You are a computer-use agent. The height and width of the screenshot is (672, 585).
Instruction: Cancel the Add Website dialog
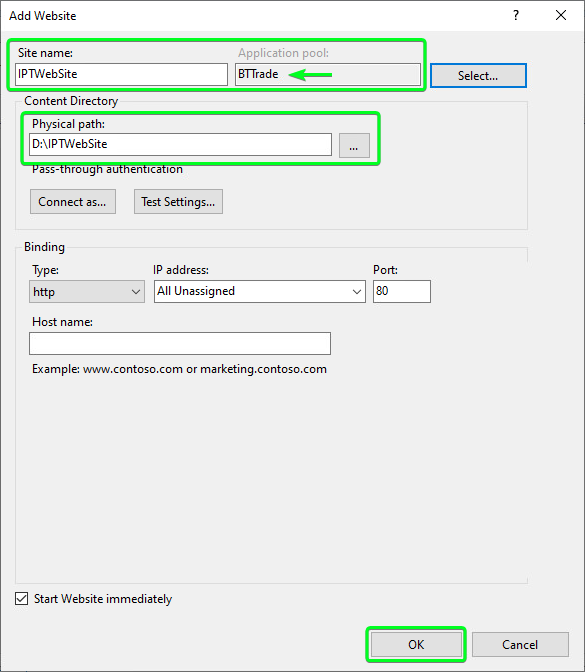(x=520, y=645)
